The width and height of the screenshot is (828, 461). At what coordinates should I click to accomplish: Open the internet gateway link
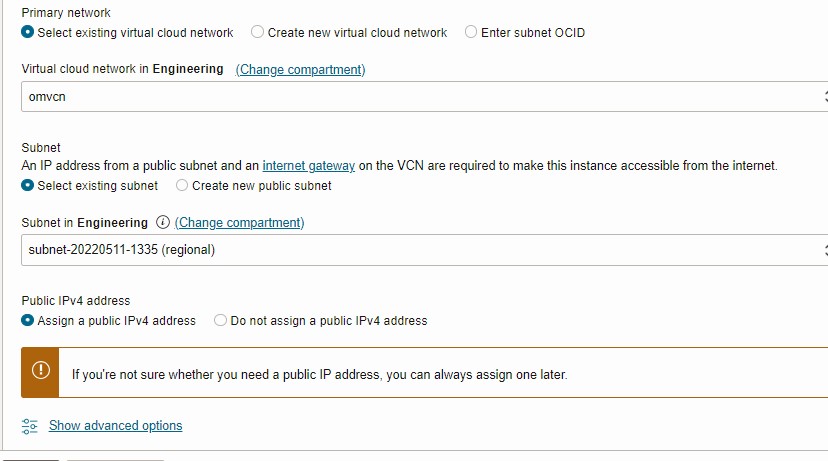click(x=308, y=166)
